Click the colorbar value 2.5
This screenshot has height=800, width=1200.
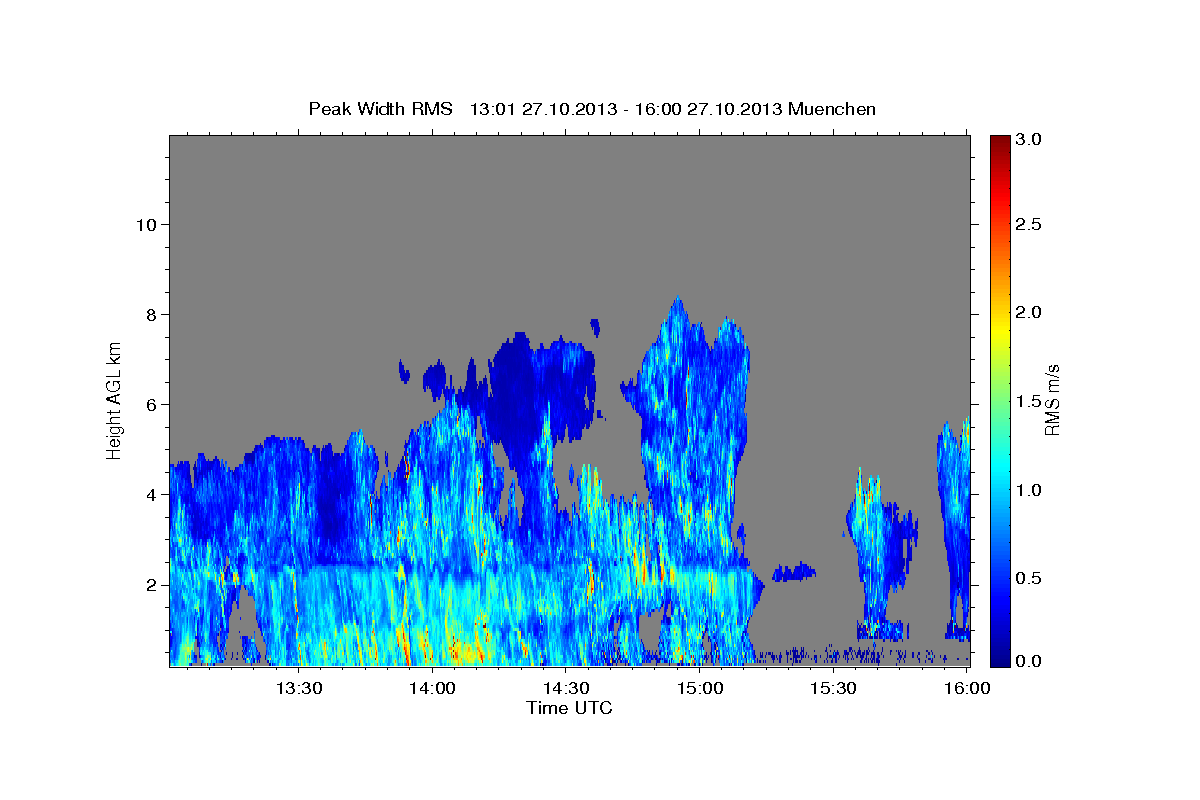click(1027, 225)
